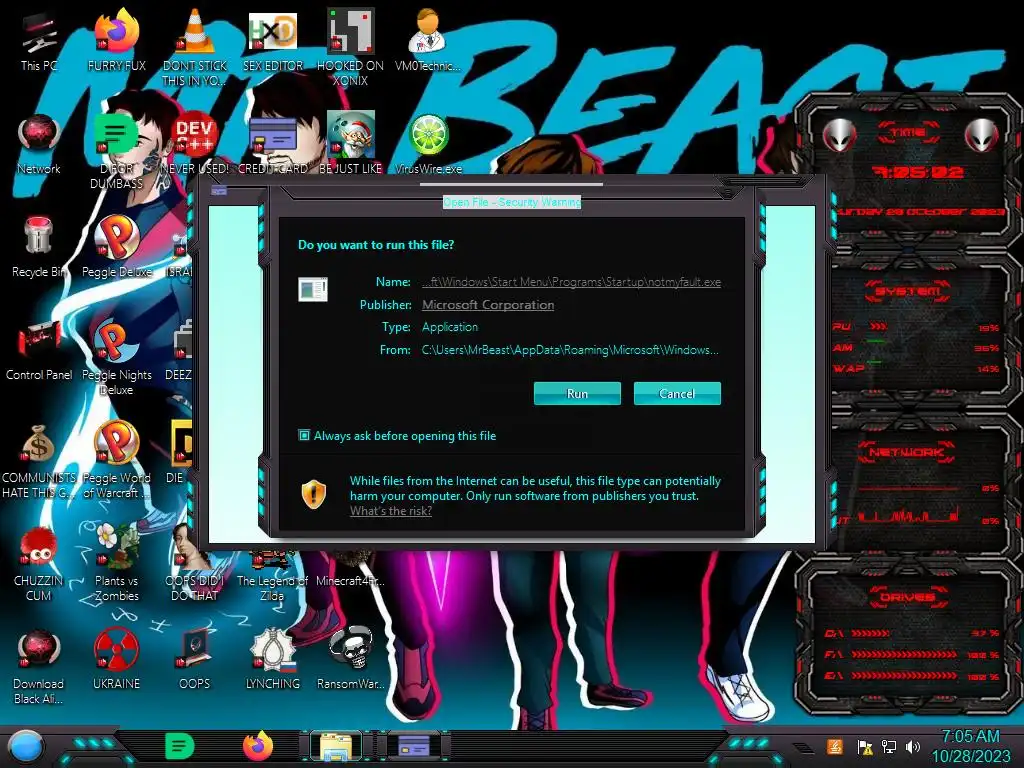Click the left alien head in TIME widget
The width and height of the screenshot is (1024, 768).
(x=838, y=135)
